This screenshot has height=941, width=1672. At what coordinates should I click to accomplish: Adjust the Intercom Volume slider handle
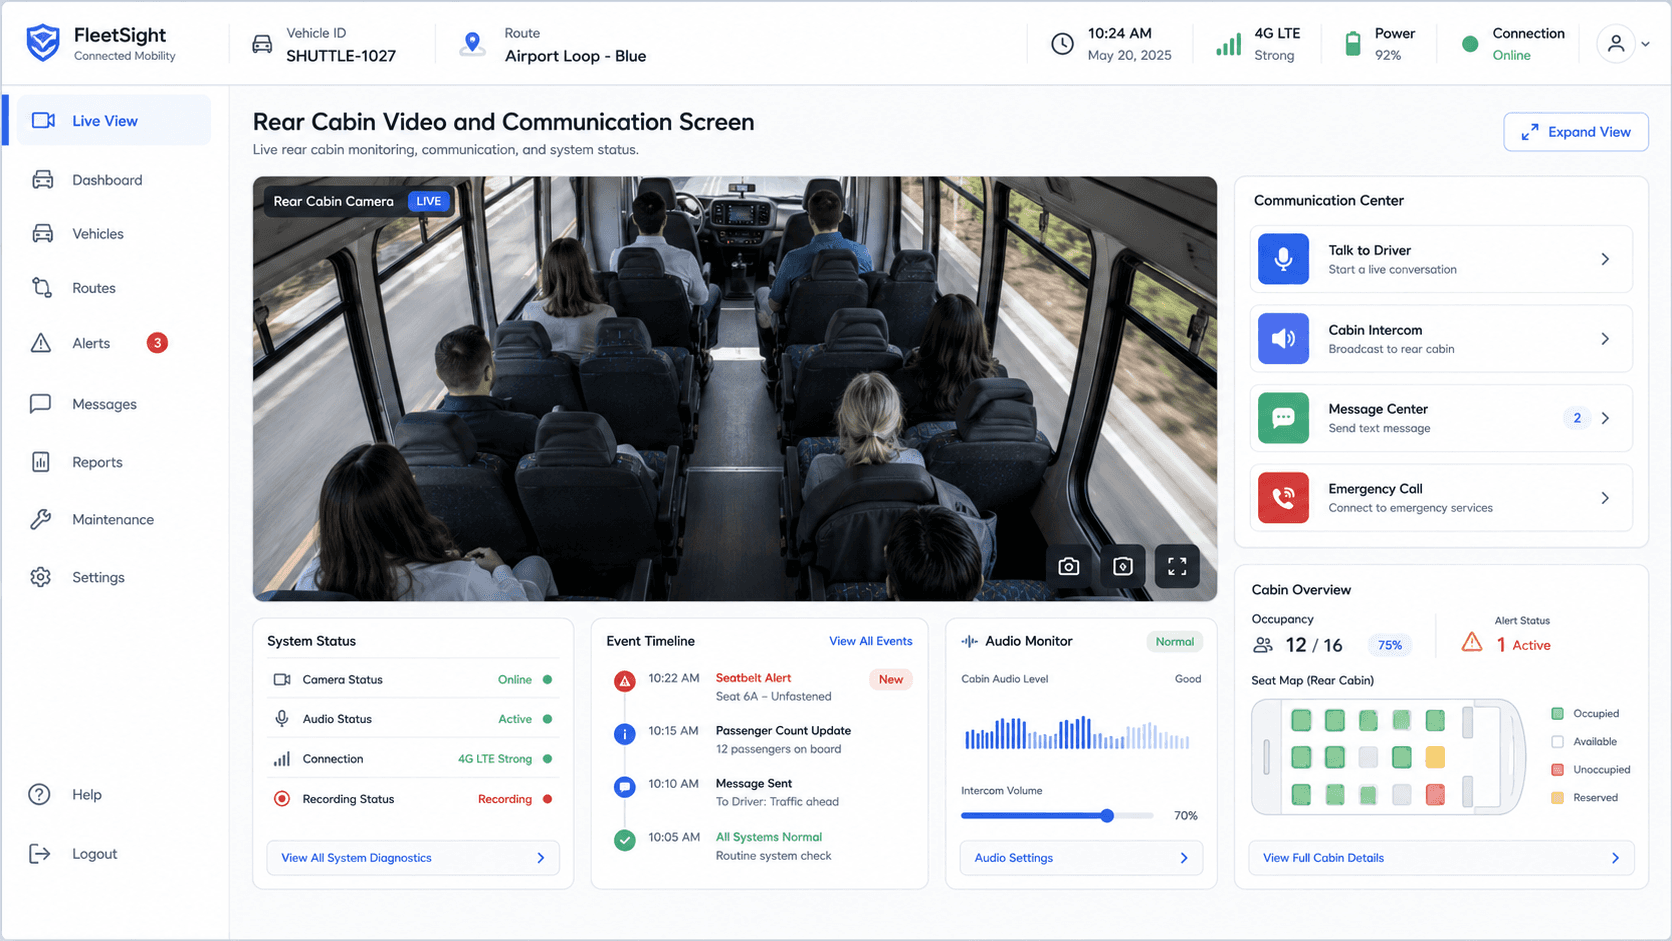[1107, 816]
